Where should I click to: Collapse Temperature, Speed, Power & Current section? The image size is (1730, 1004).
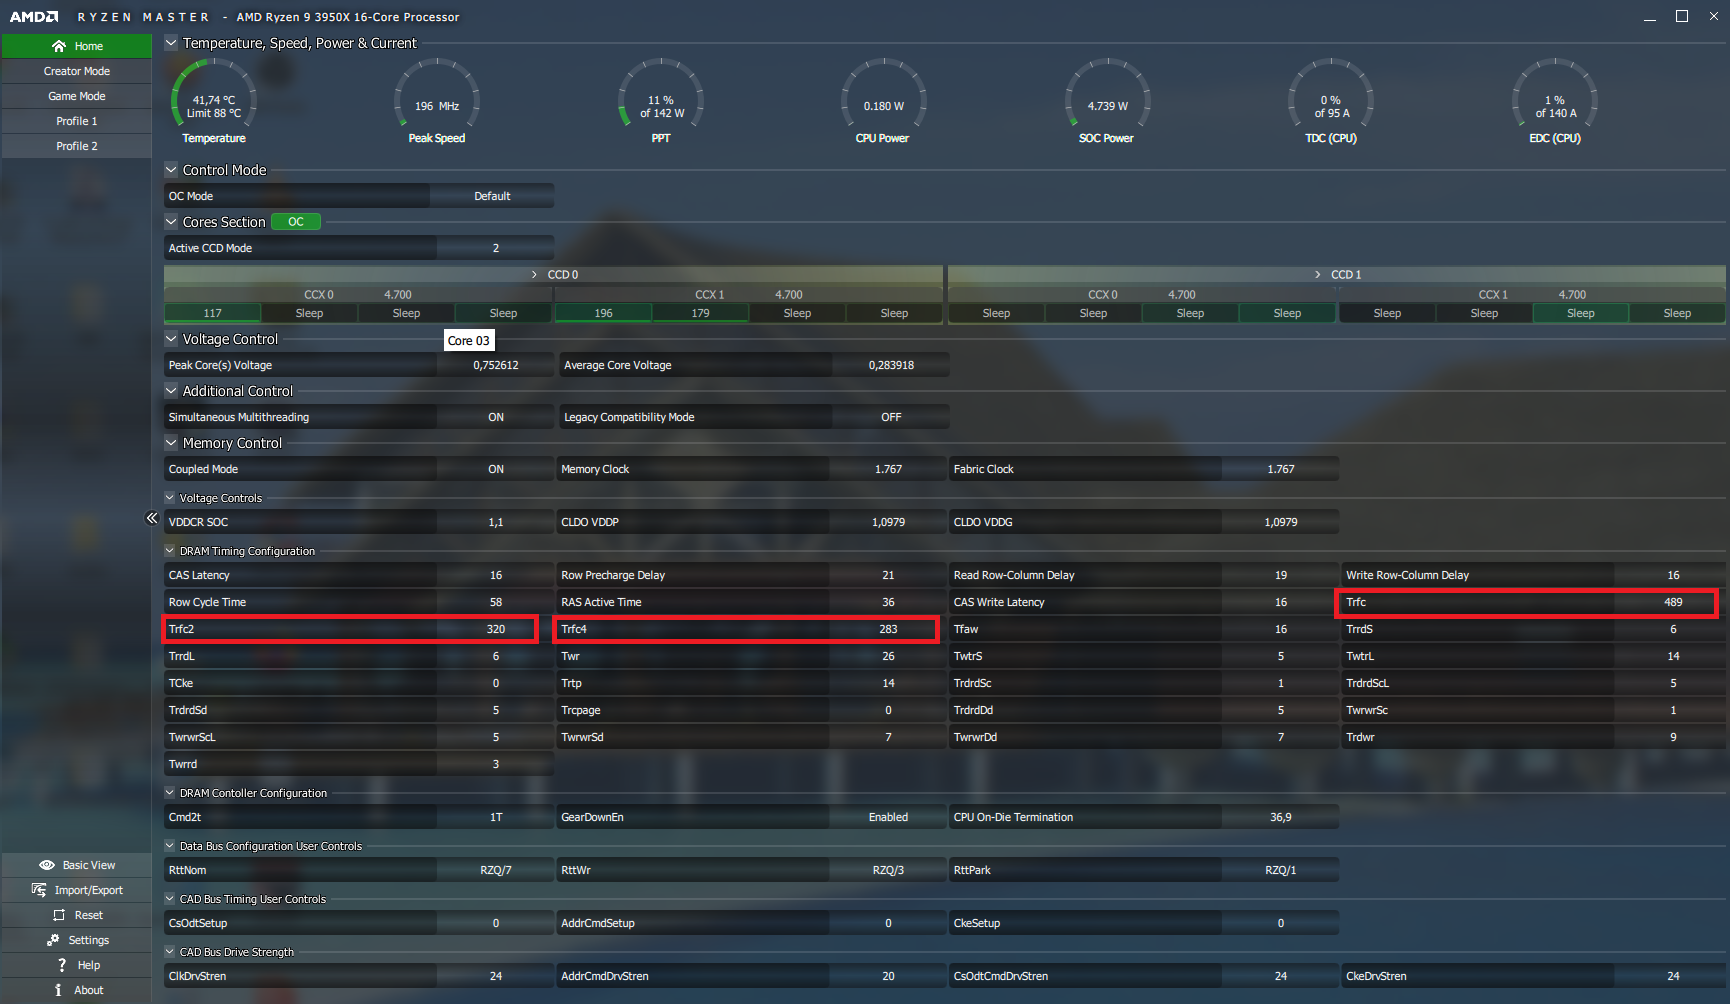[x=171, y=43]
